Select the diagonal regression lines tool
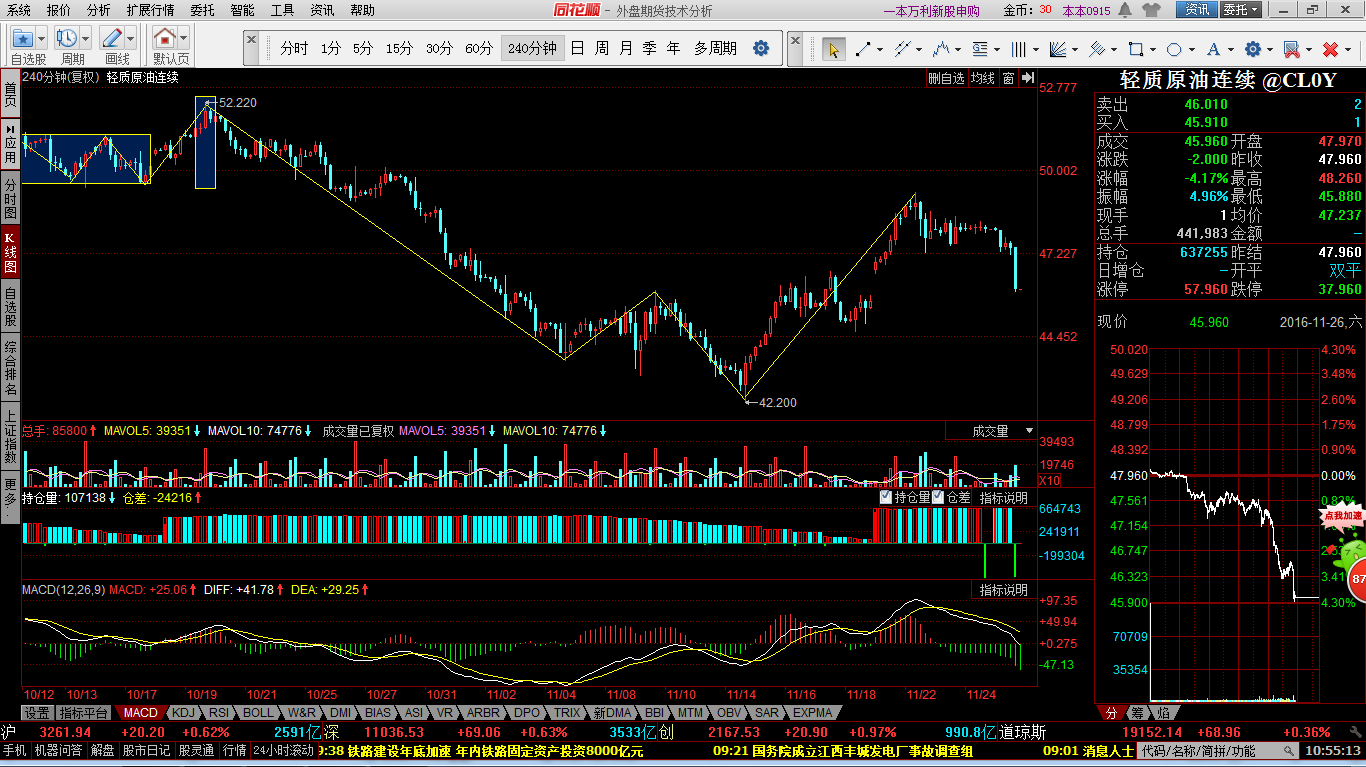Image resolution: width=1366 pixels, height=767 pixels. click(x=1097, y=49)
